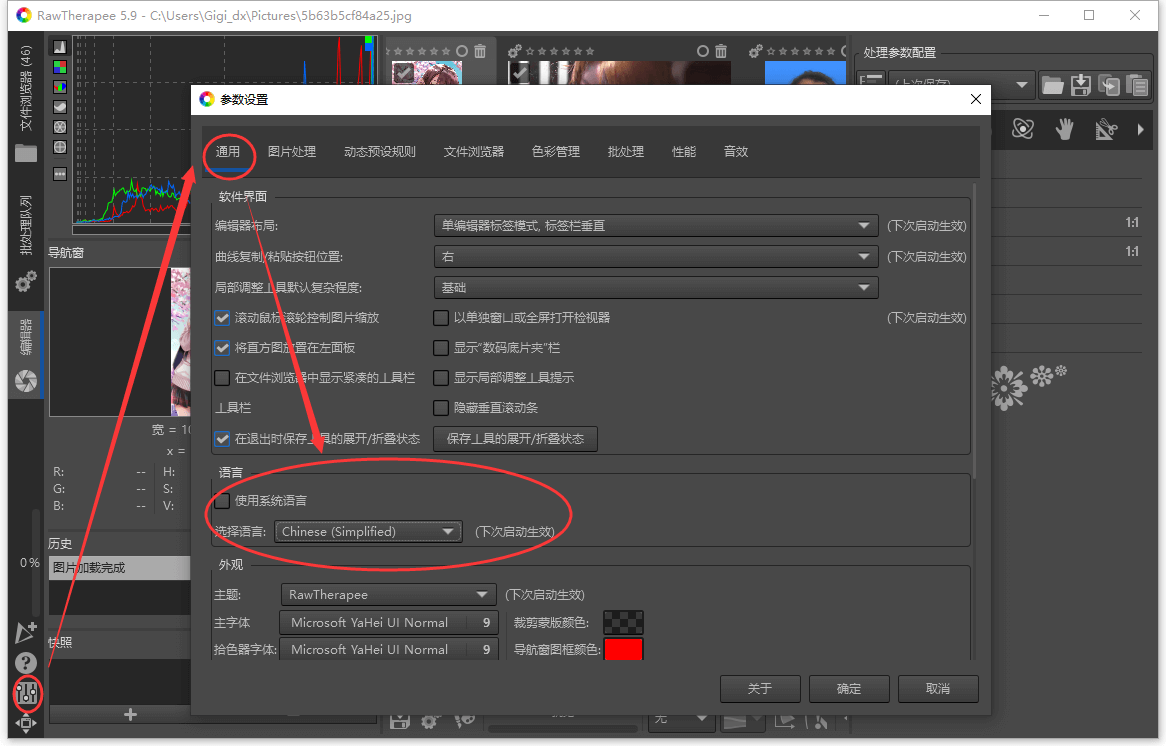Viewport: 1166px width, 746px height.
Task: Enable compact toolbar in file browser checkbox
Action: 222,378
